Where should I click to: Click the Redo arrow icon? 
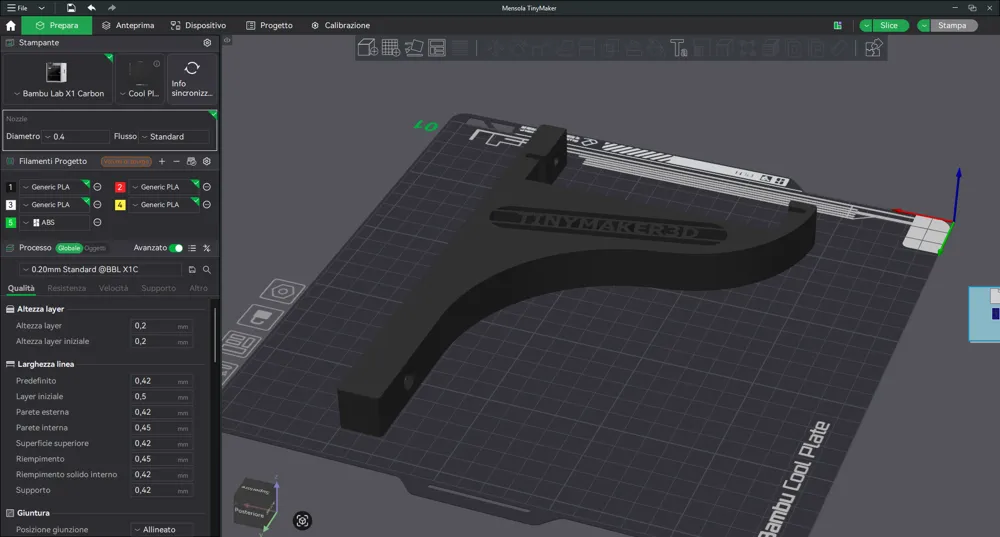click(112, 8)
